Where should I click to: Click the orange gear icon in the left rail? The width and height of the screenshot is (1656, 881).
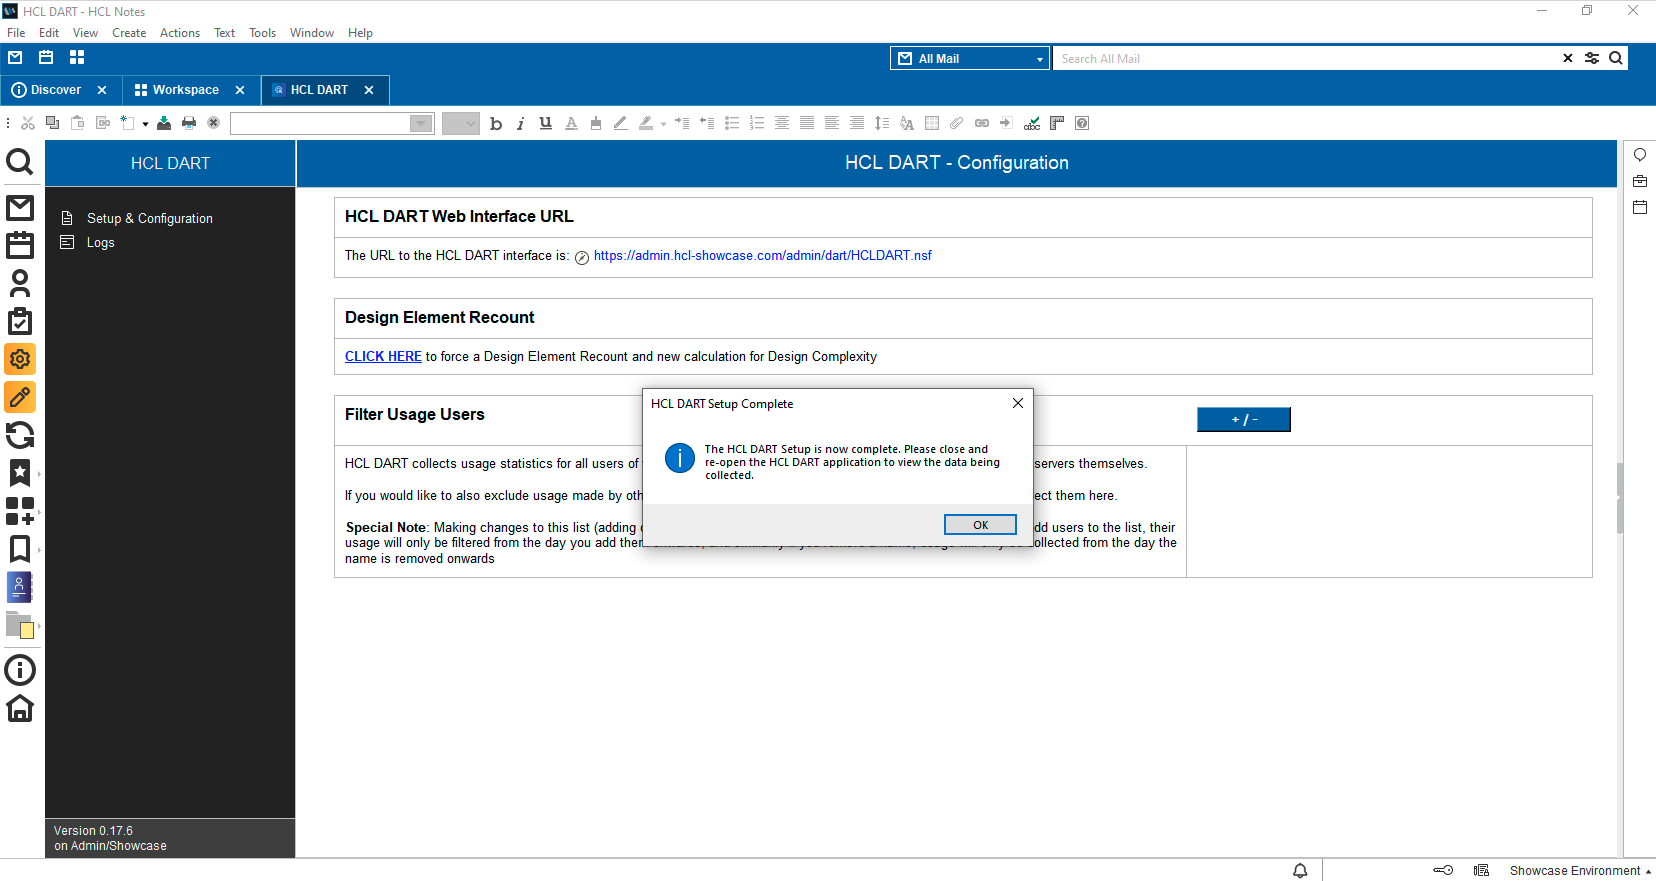[20, 359]
